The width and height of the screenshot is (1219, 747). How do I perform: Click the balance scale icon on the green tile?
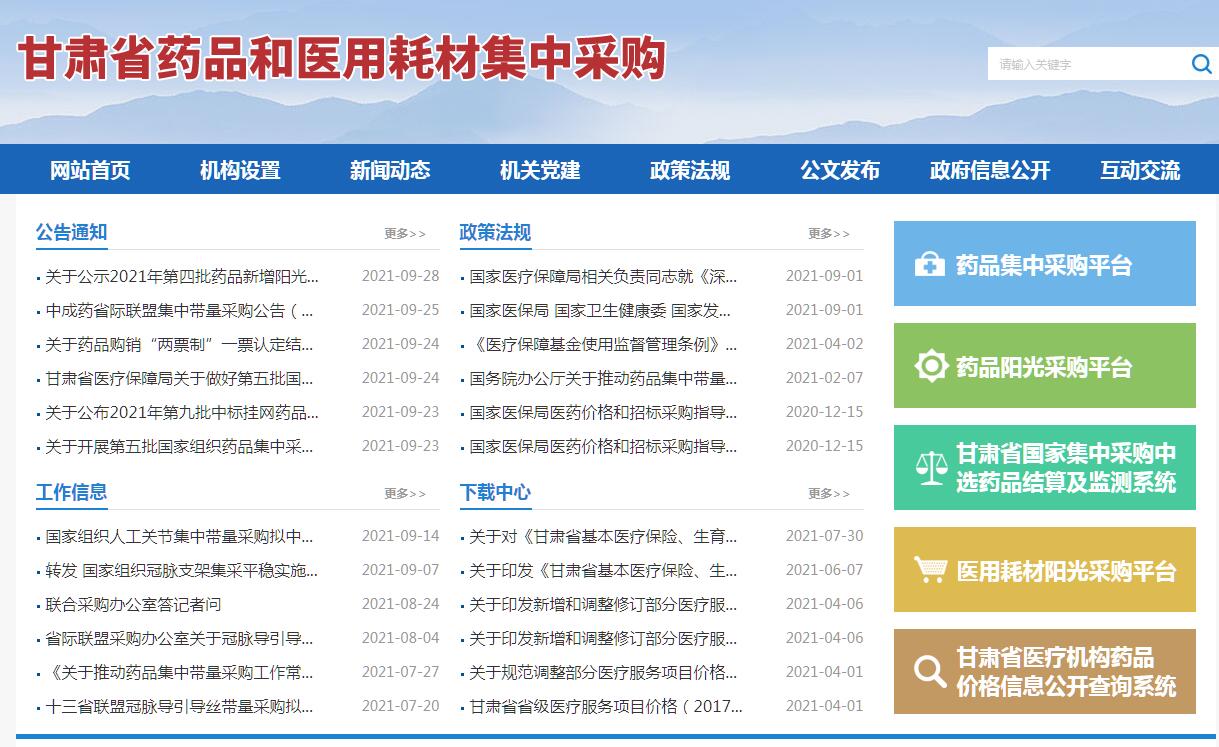click(x=930, y=468)
